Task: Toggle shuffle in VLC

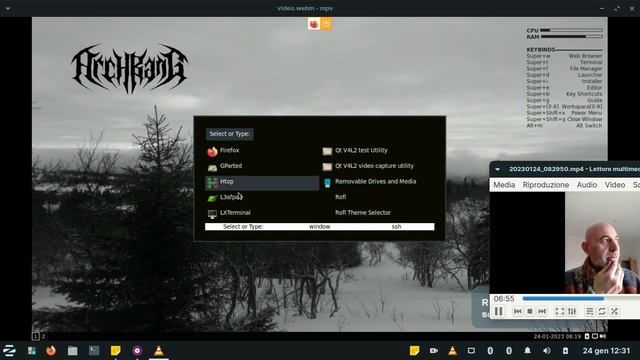Action: [614, 311]
